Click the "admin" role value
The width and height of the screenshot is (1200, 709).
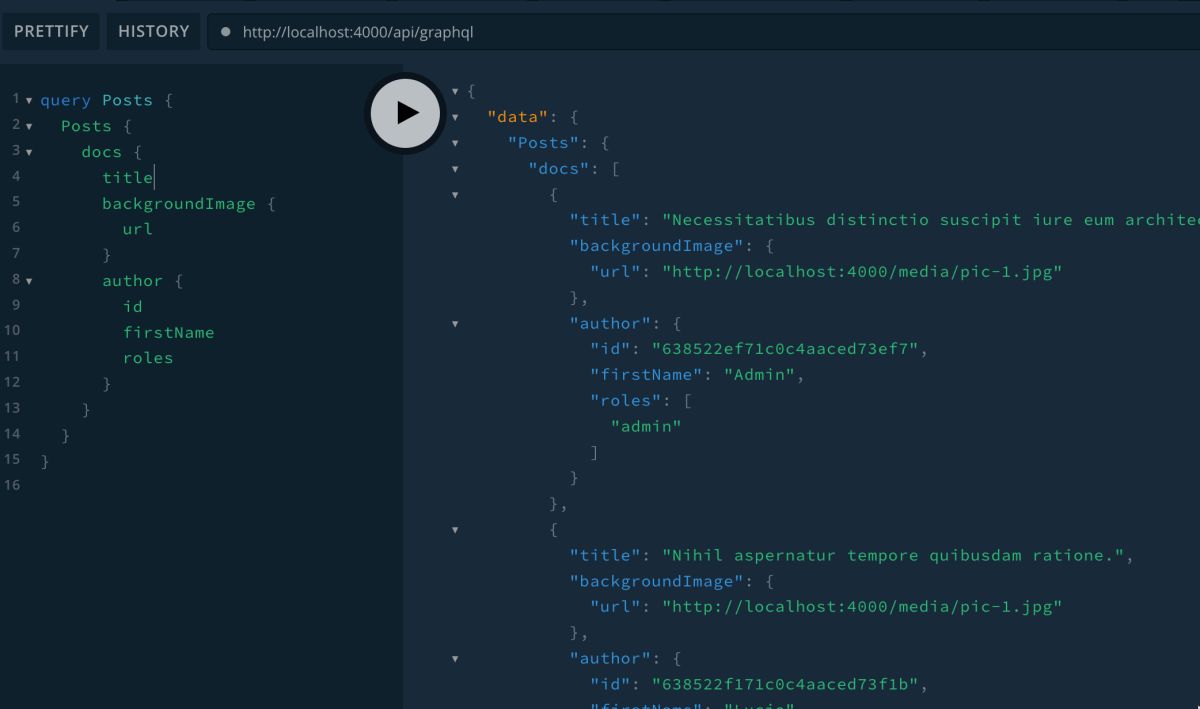tap(646, 426)
